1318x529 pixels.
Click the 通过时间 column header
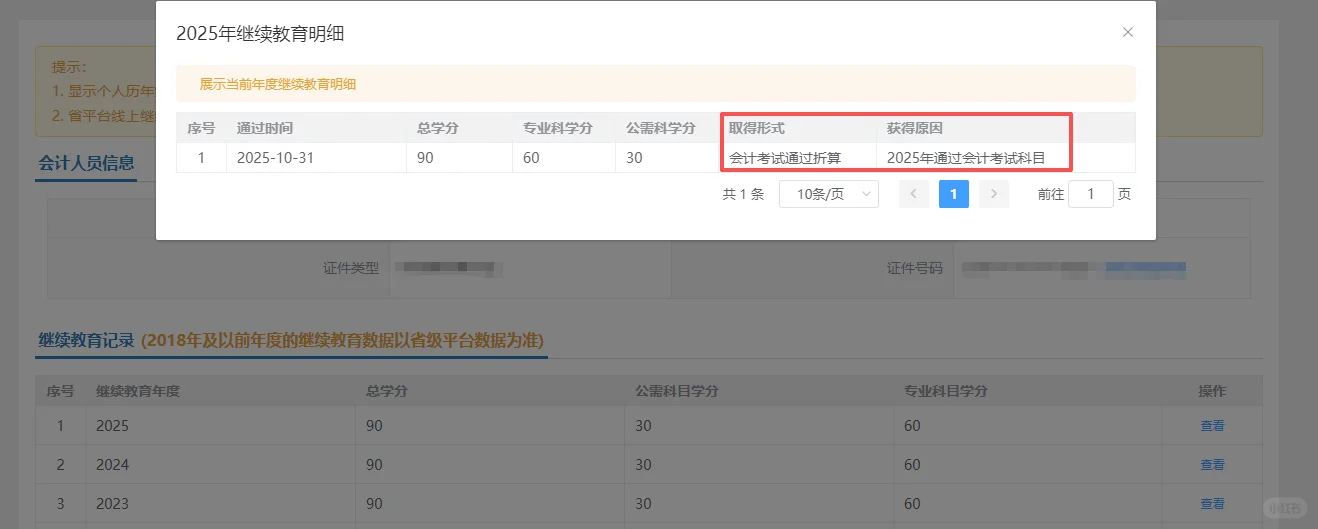[x=265, y=128]
